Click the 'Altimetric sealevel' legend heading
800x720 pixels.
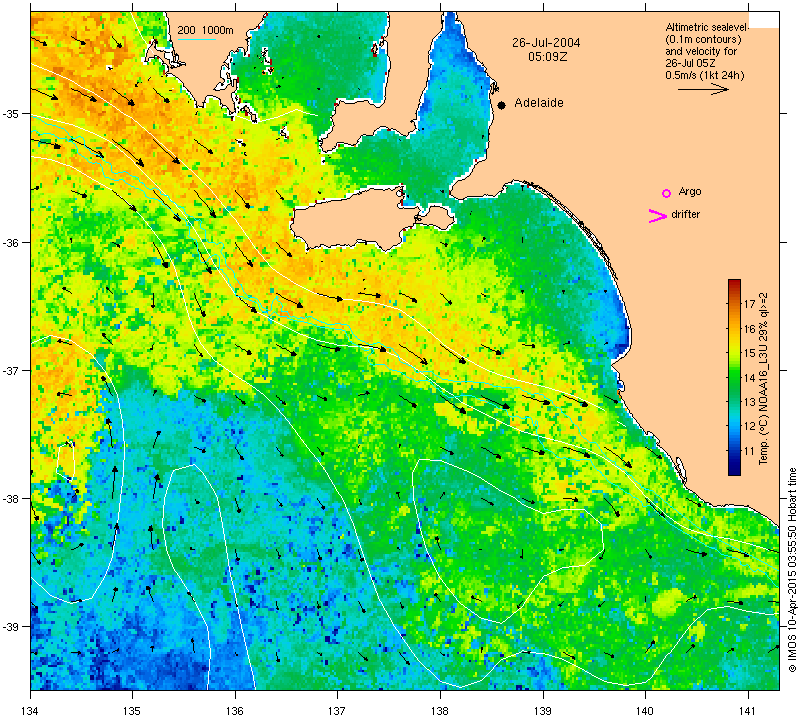tap(707, 28)
